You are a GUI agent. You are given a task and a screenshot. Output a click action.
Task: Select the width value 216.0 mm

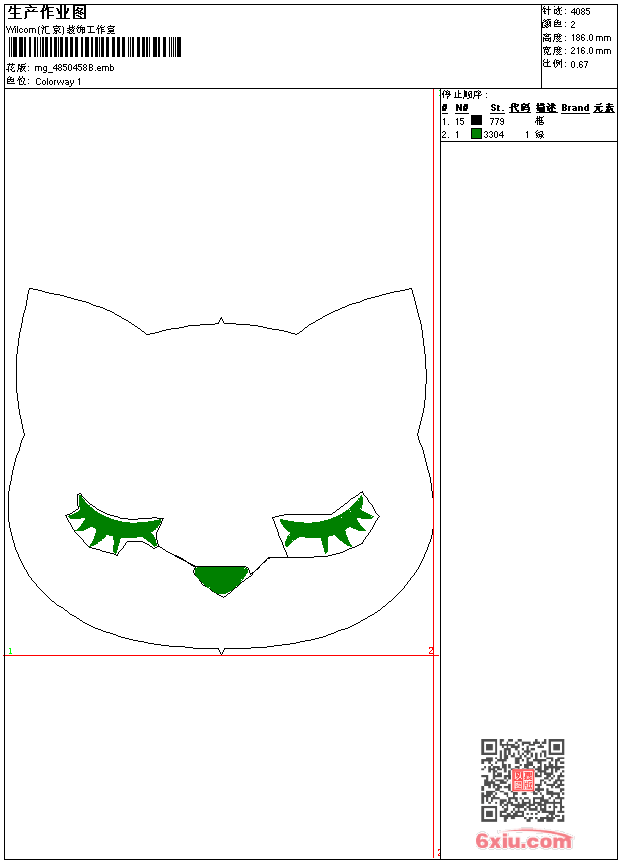[x=591, y=51]
